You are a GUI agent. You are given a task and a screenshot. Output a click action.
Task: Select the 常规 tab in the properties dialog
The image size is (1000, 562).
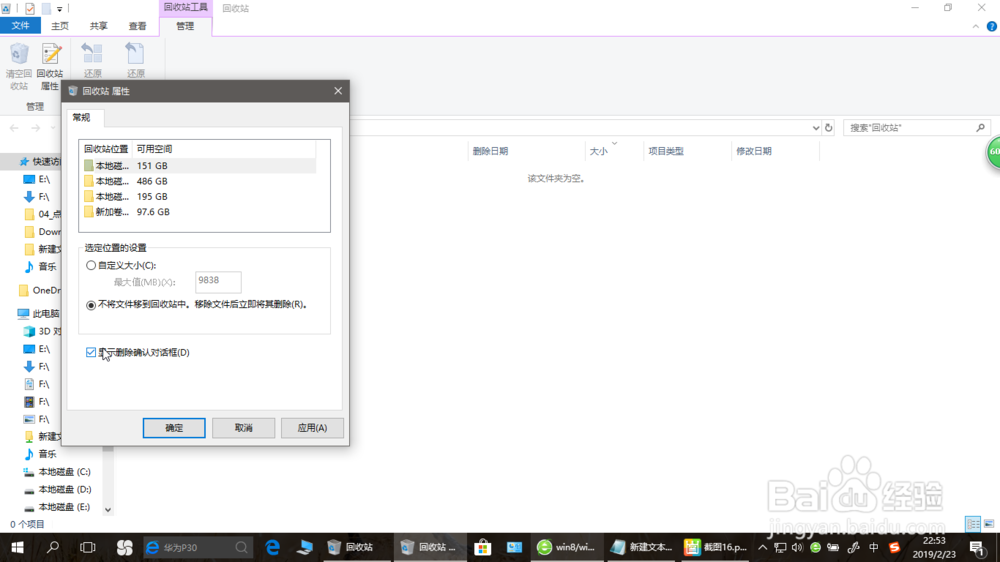(x=82, y=117)
